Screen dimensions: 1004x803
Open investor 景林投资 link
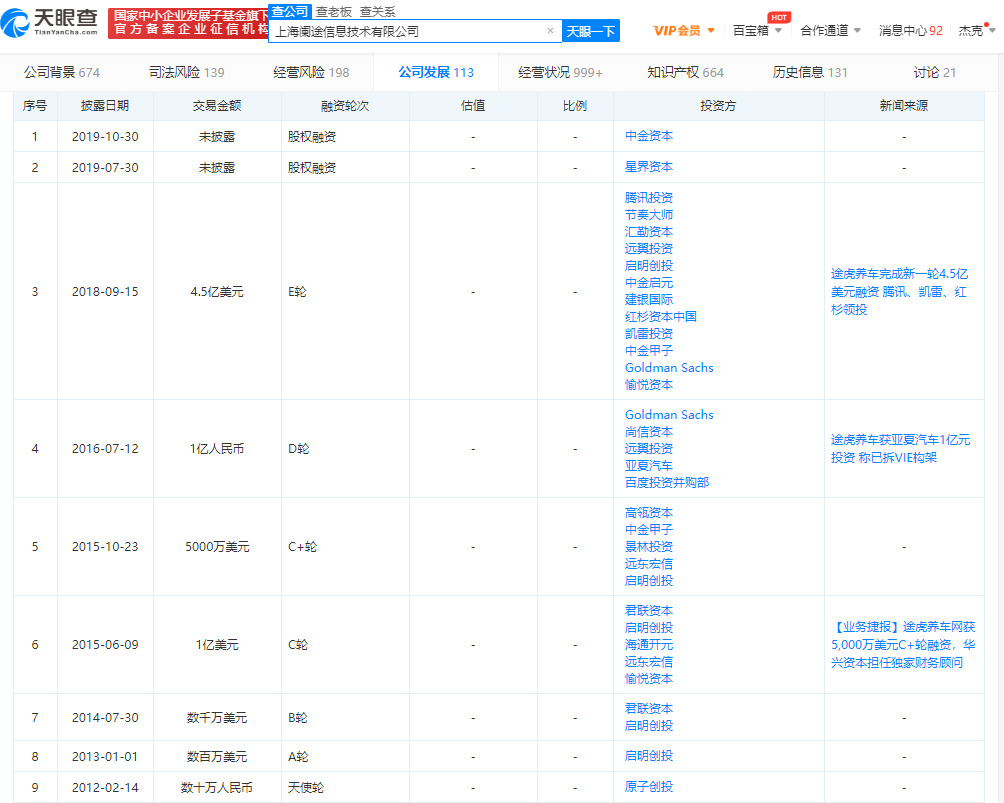[x=649, y=546]
